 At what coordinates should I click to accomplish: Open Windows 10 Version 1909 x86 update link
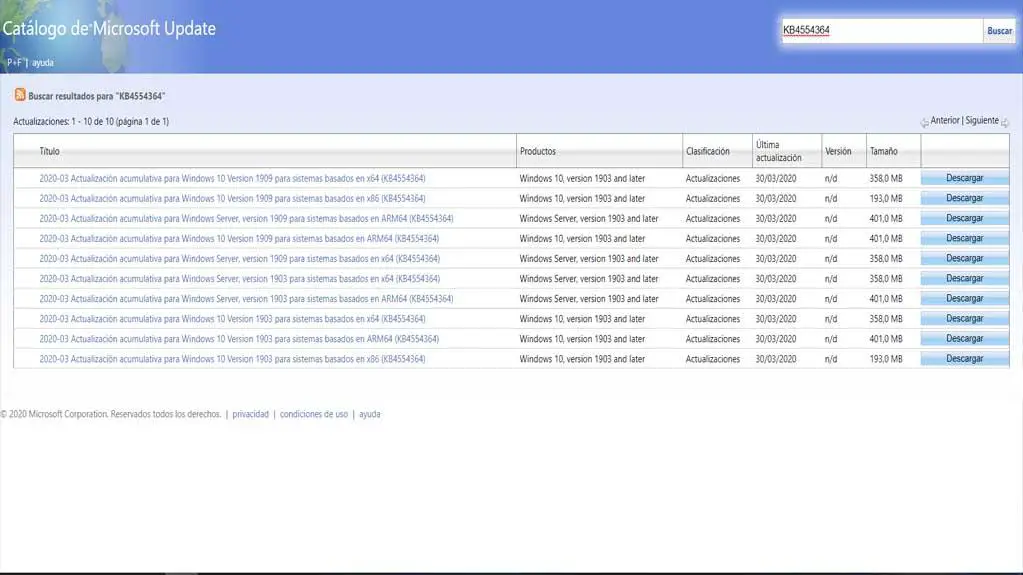coord(232,198)
